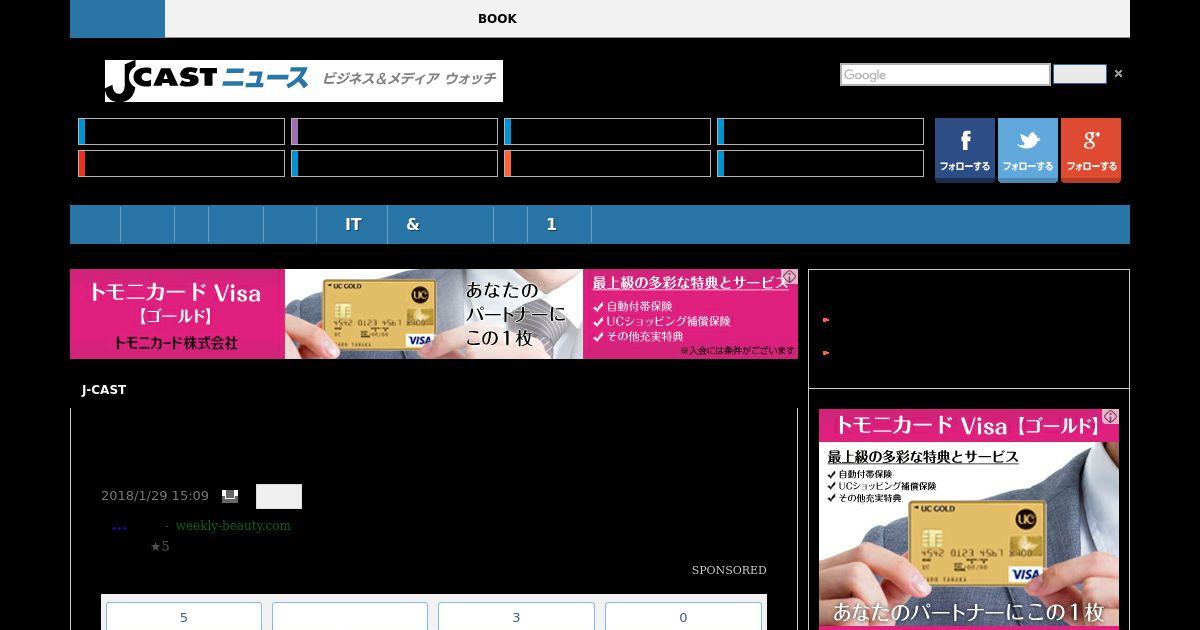Open the J-CAST News logo homepage
This screenshot has height=630, width=1200.
304,81
